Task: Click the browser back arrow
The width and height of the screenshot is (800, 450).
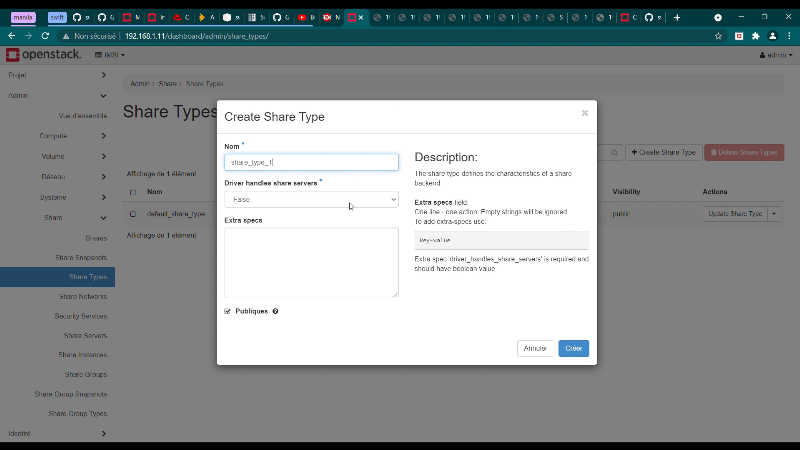Action: tap(11, 35)
